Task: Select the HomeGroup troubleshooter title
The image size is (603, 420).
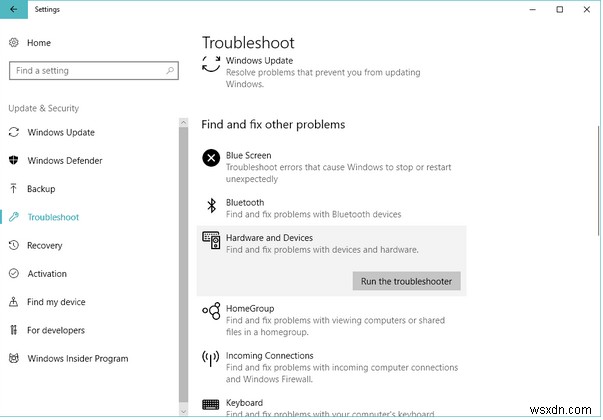Action: pos(250,308)
